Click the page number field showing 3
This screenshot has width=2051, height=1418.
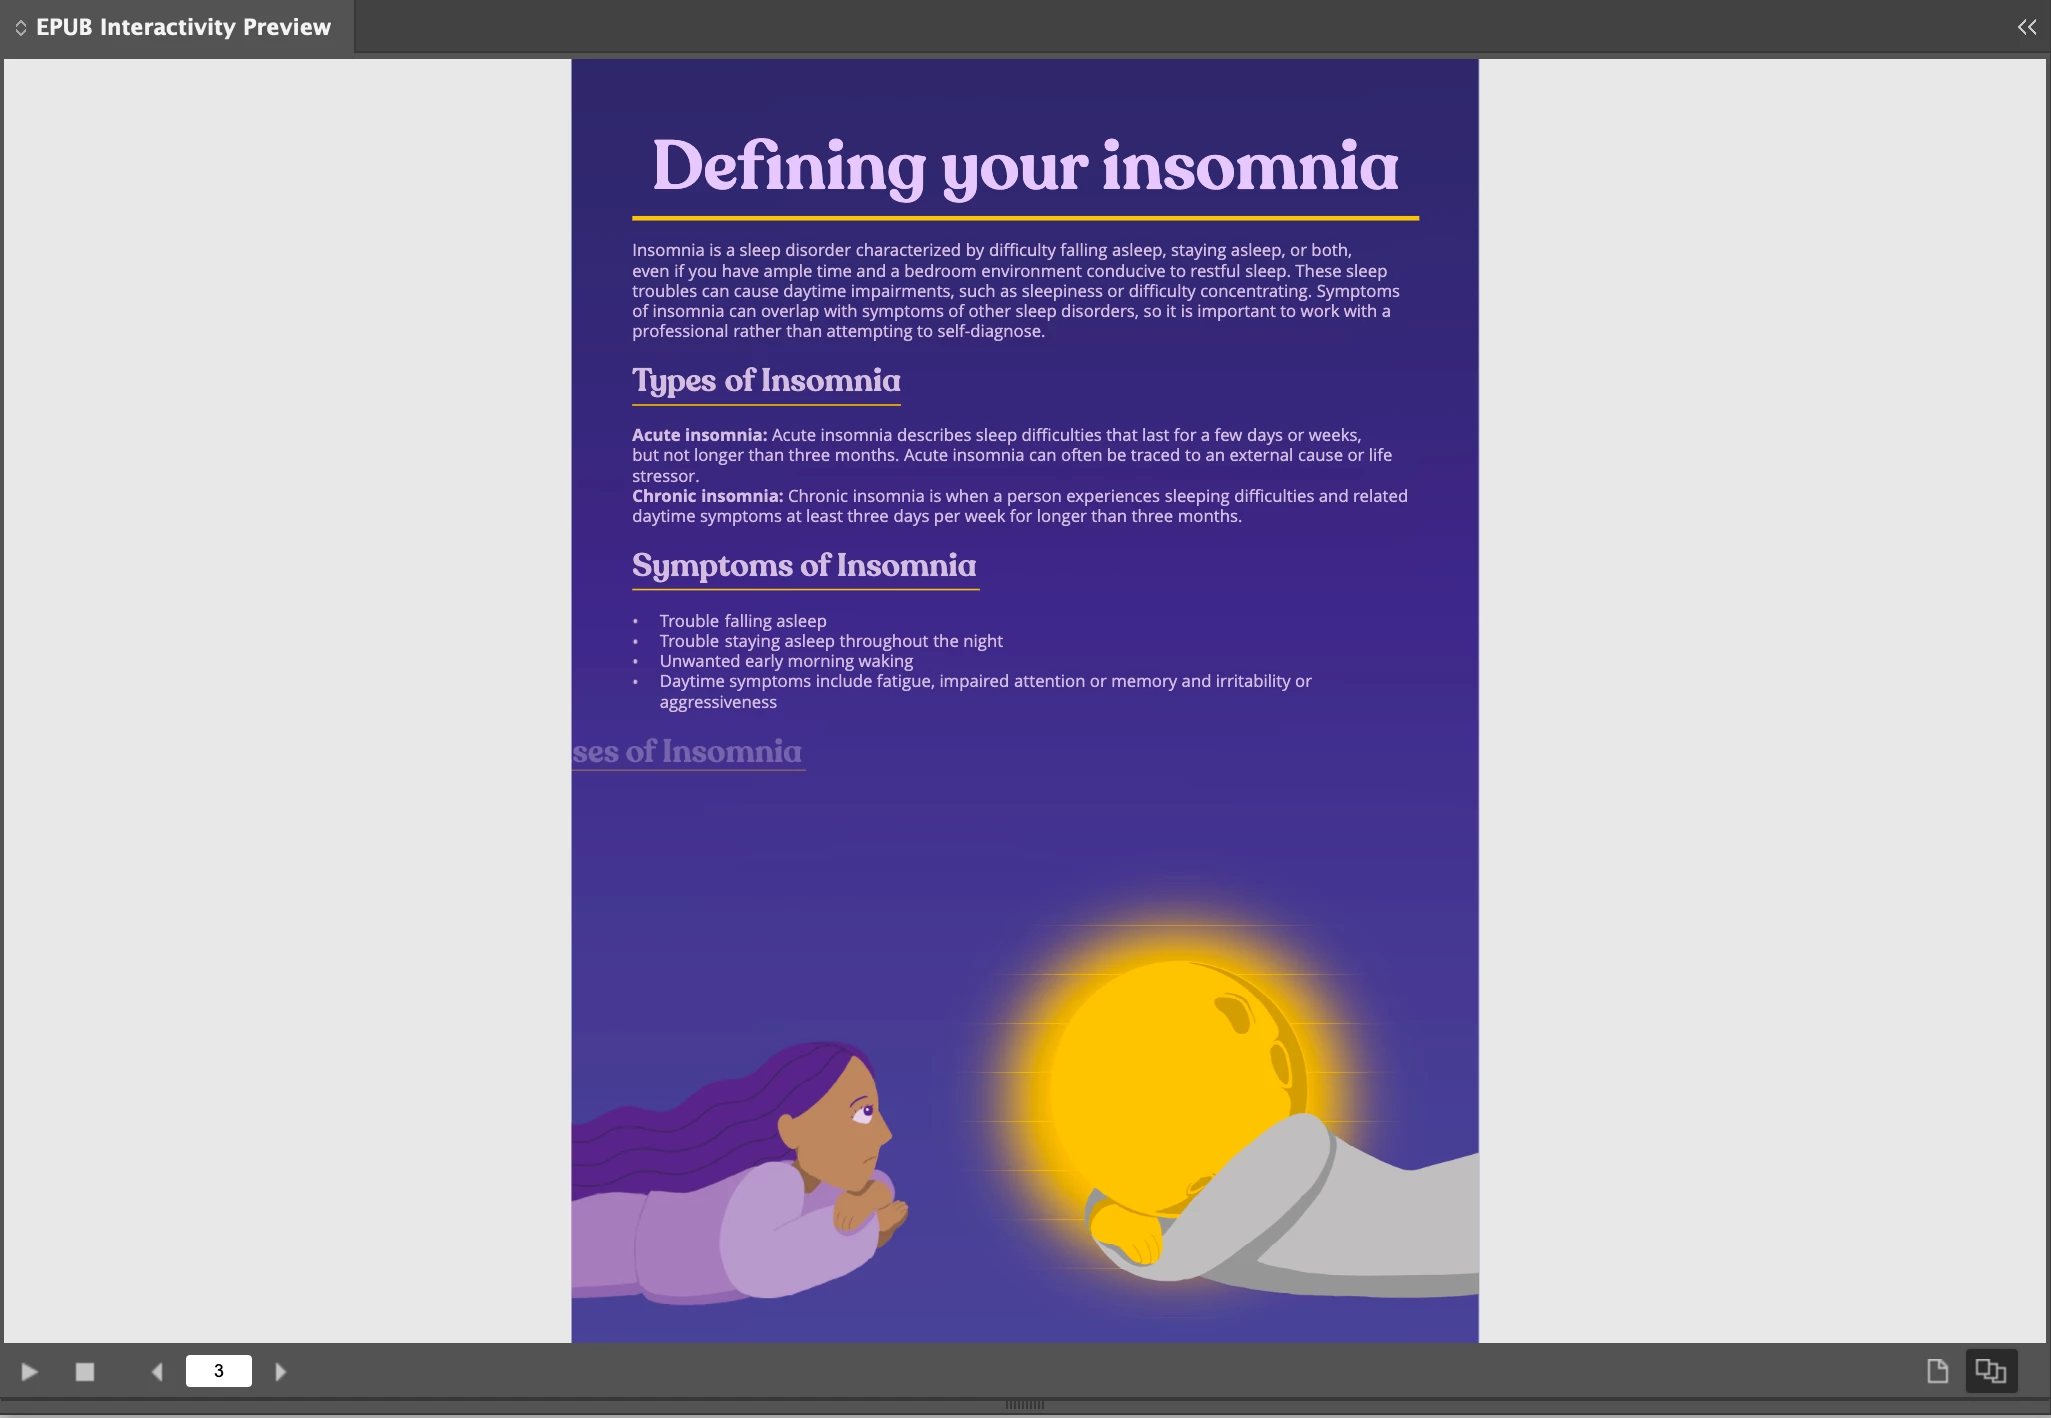coord(218,1371)
